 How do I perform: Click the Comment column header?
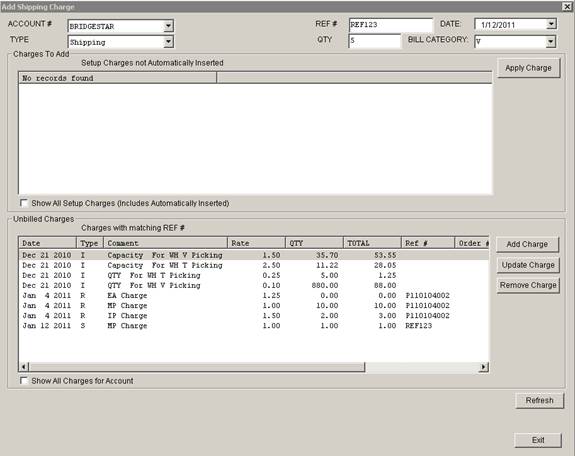(x=165, y=243)
